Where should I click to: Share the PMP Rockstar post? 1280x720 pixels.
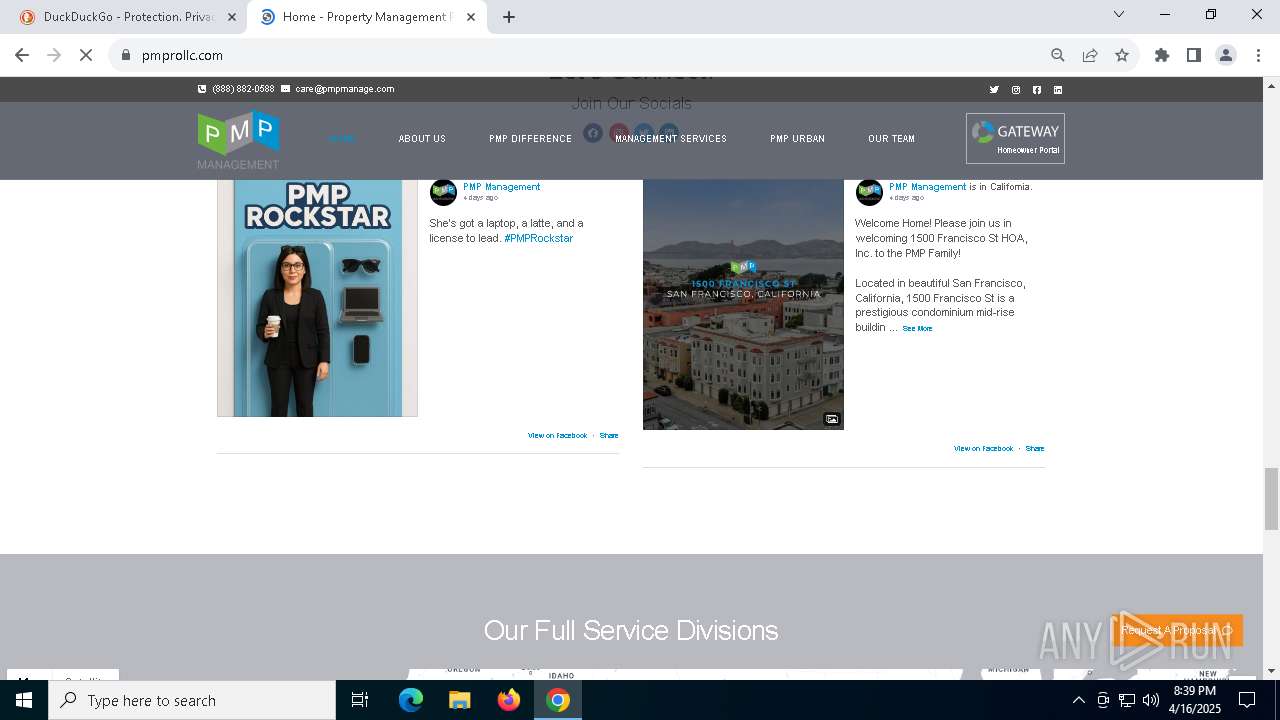click(x=609, y=436)
